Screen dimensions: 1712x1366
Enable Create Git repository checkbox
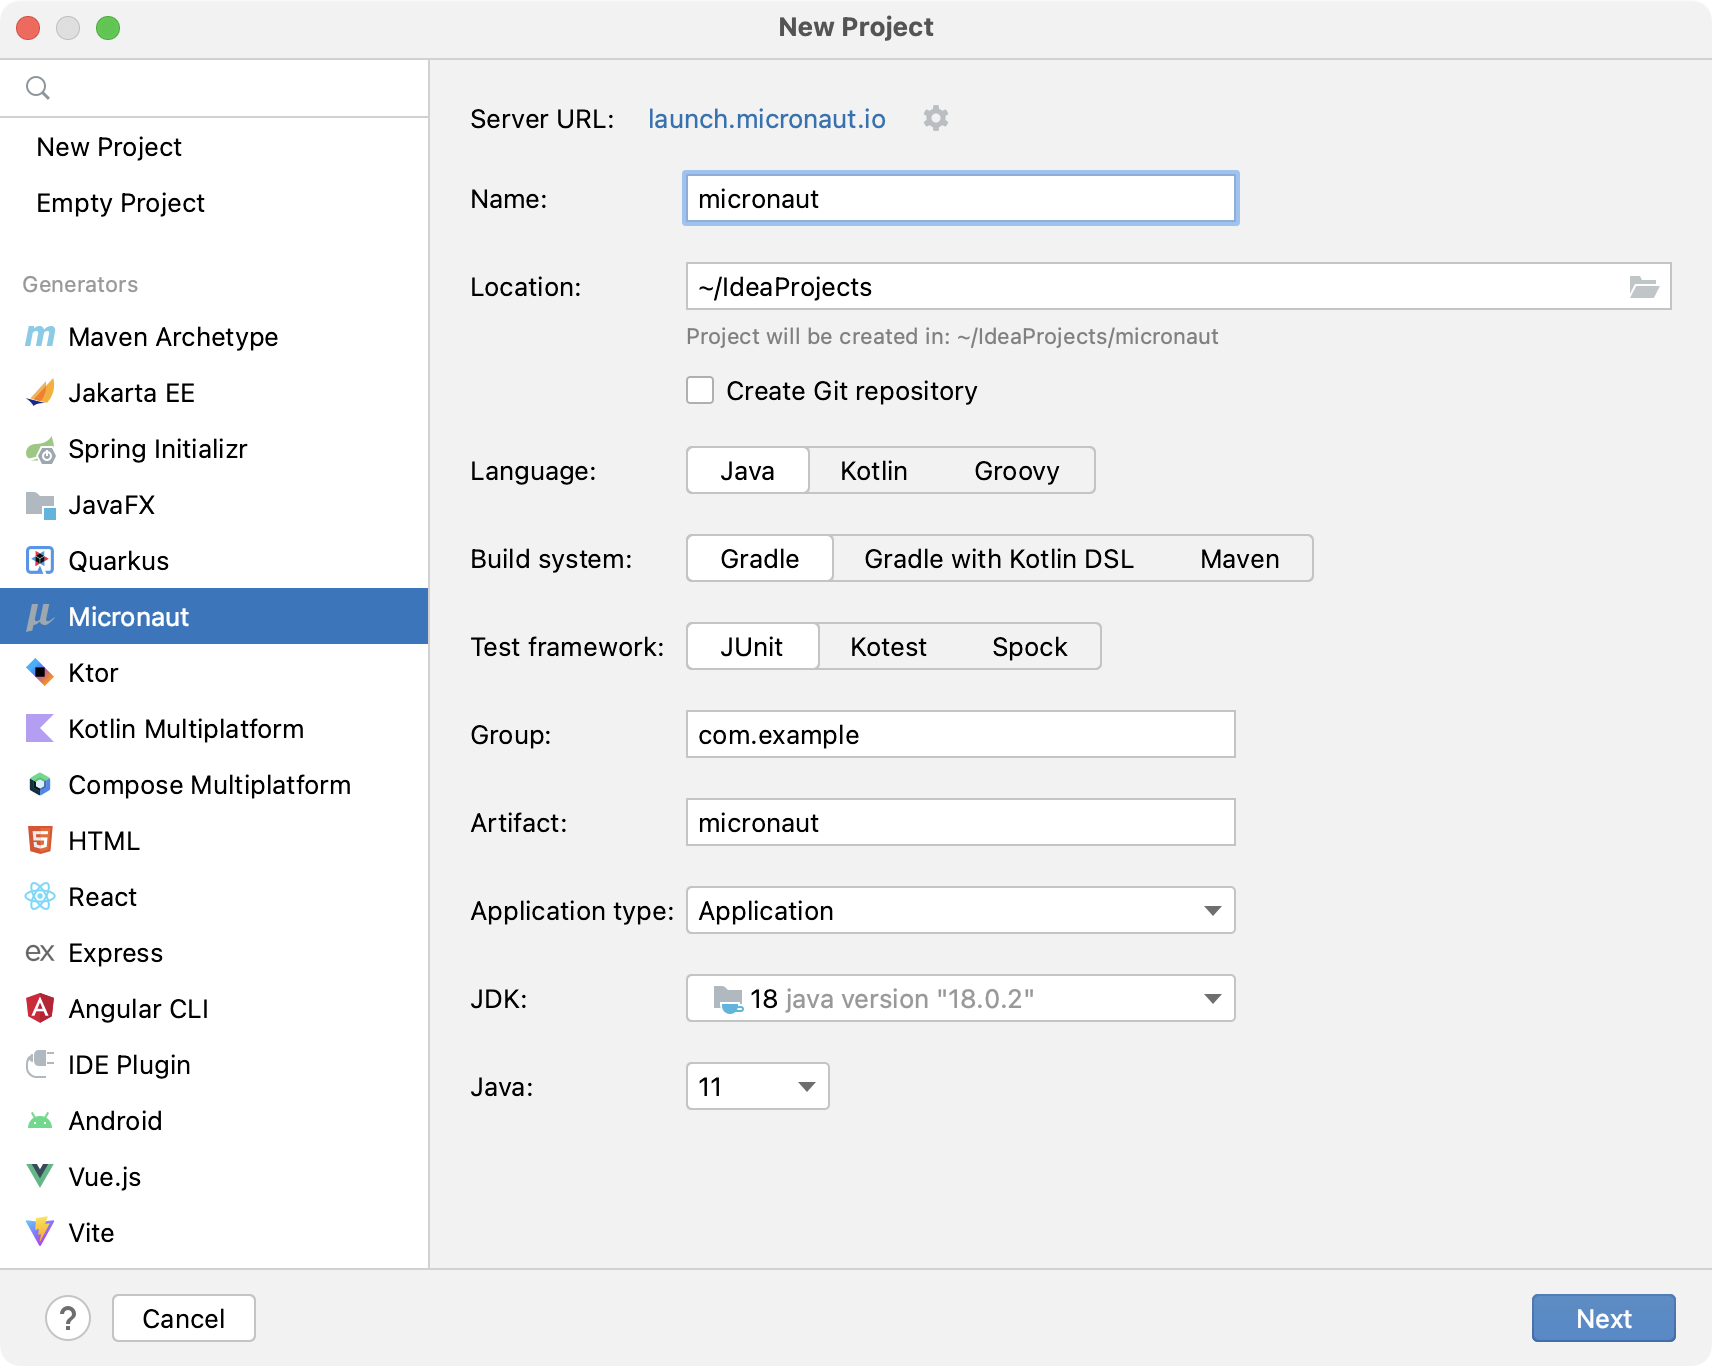[x=700, y=390]
